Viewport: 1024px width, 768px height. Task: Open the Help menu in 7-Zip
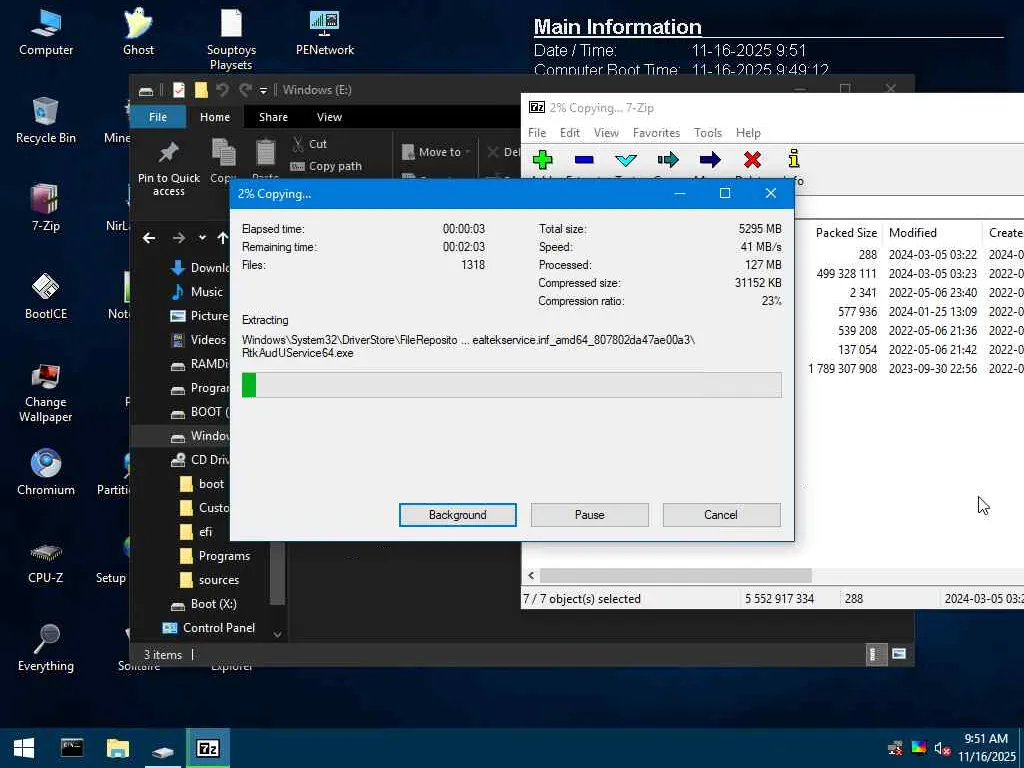click(x=748, y=133)
